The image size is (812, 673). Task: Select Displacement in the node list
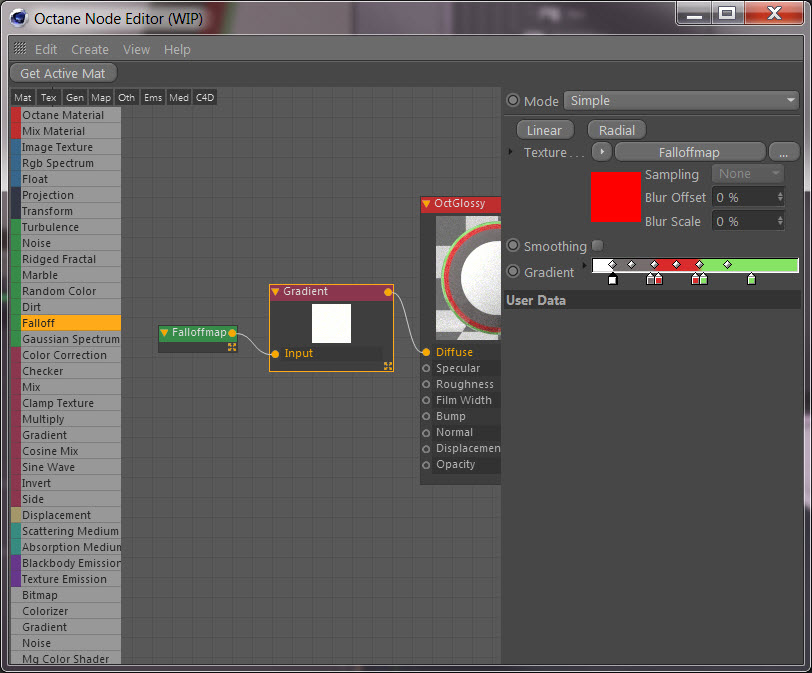point(66,515)
